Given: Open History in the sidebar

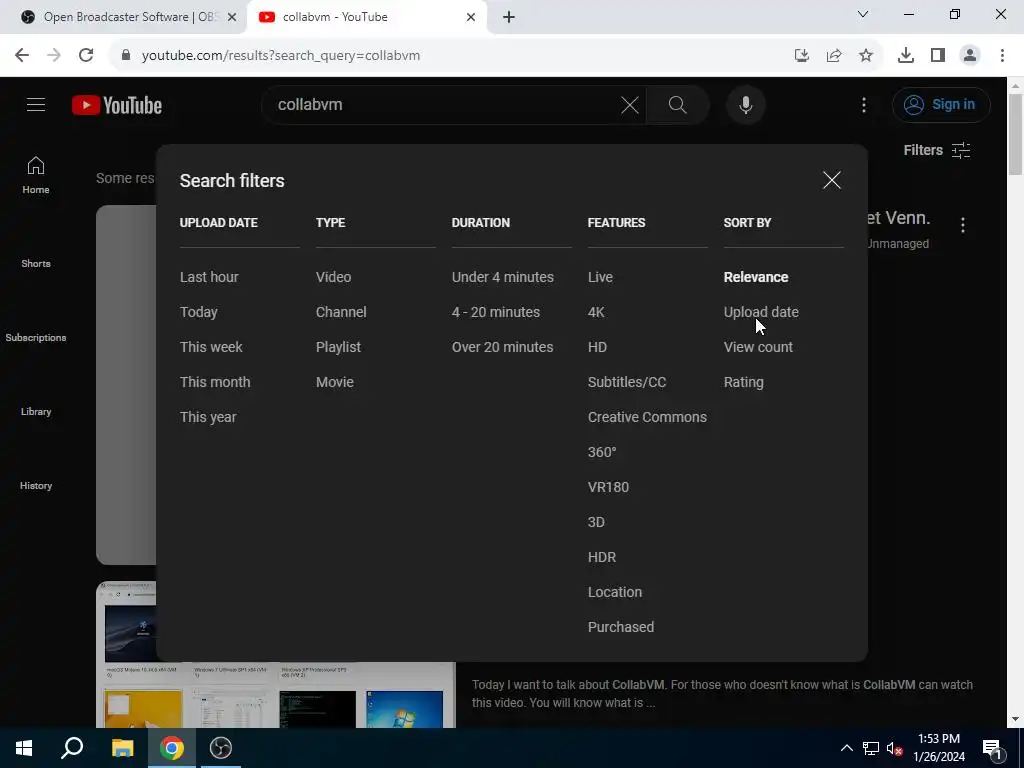Looking at the screenshot, I should (x=36, y=485).
